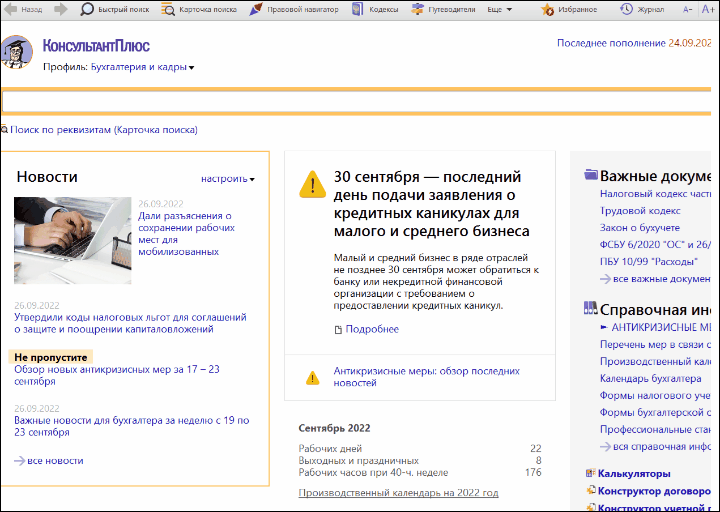Screen dimensions: 720x512
Task: Open the news photo thumbnail with laptop
Action: tap(73, 240)
